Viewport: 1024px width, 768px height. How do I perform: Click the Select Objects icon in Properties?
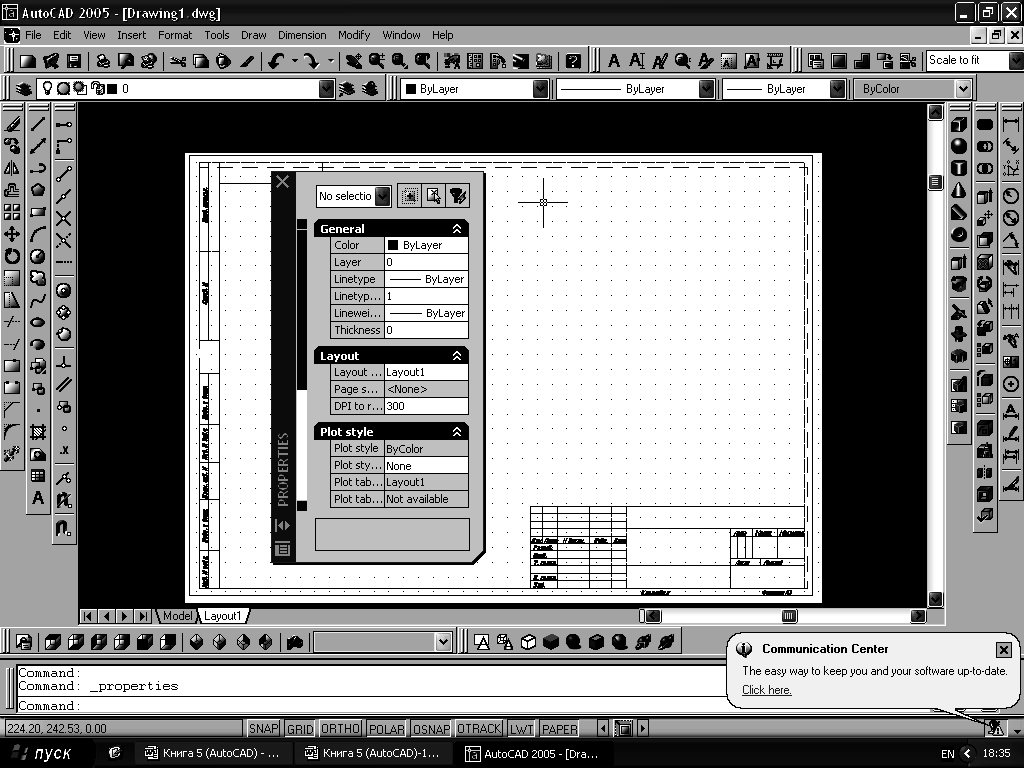coord(434,195)
